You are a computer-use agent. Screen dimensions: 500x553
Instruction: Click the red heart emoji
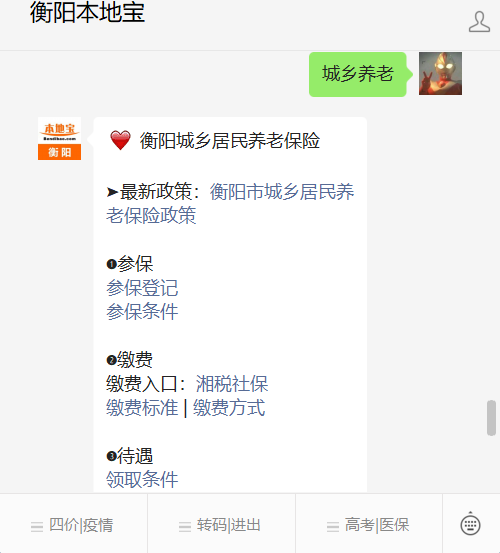120,140
